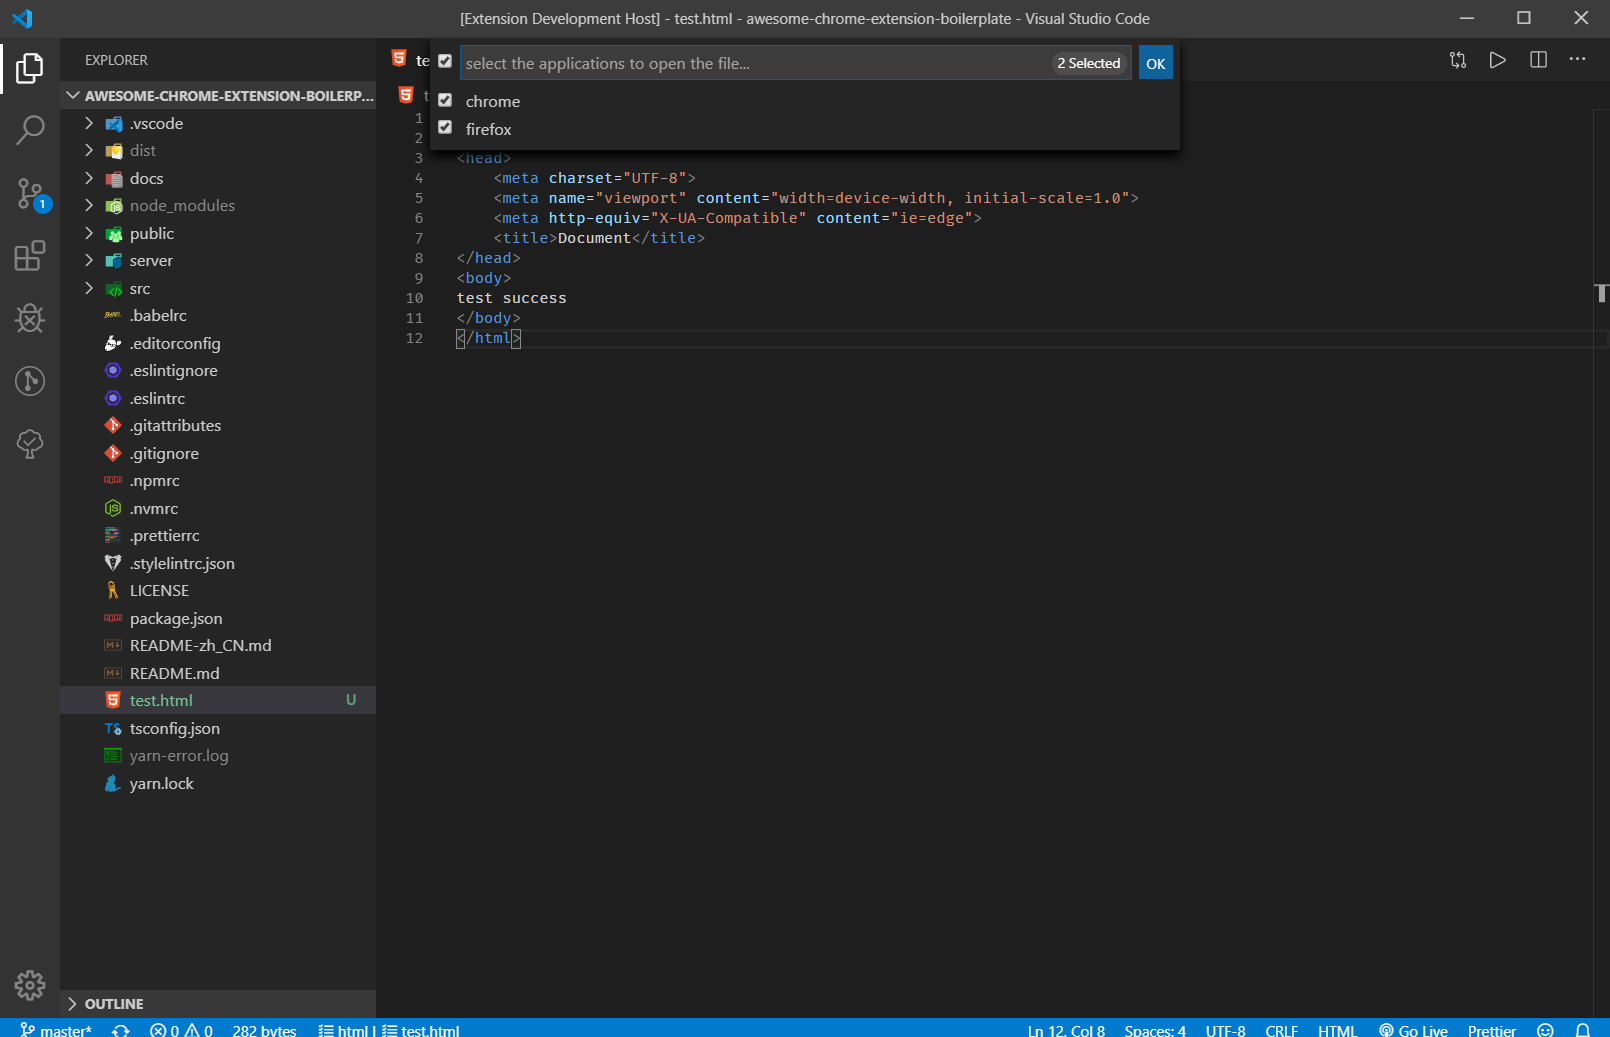Viewport: 1610px width, 1037px height.
Task: Change indentation via Spaces: 4
Action: pyautogui.click(x=1155, y=1030)
